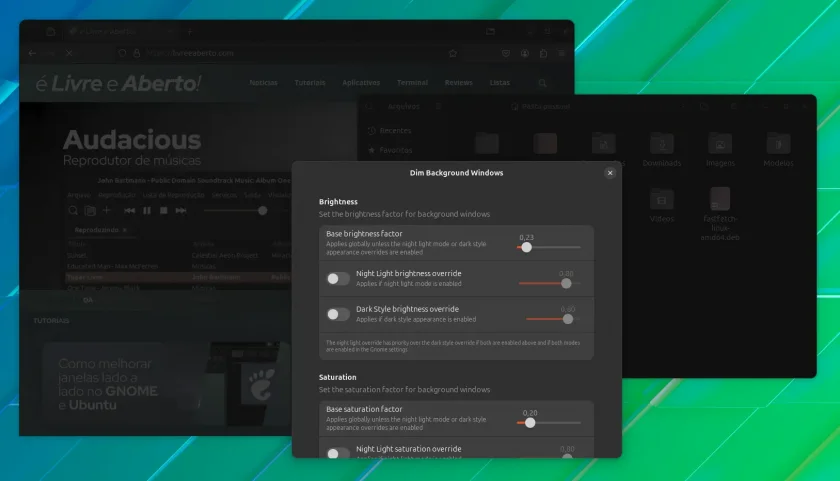Click Audacious add files plus icon

pyautogui.click(x=106, y=211)
